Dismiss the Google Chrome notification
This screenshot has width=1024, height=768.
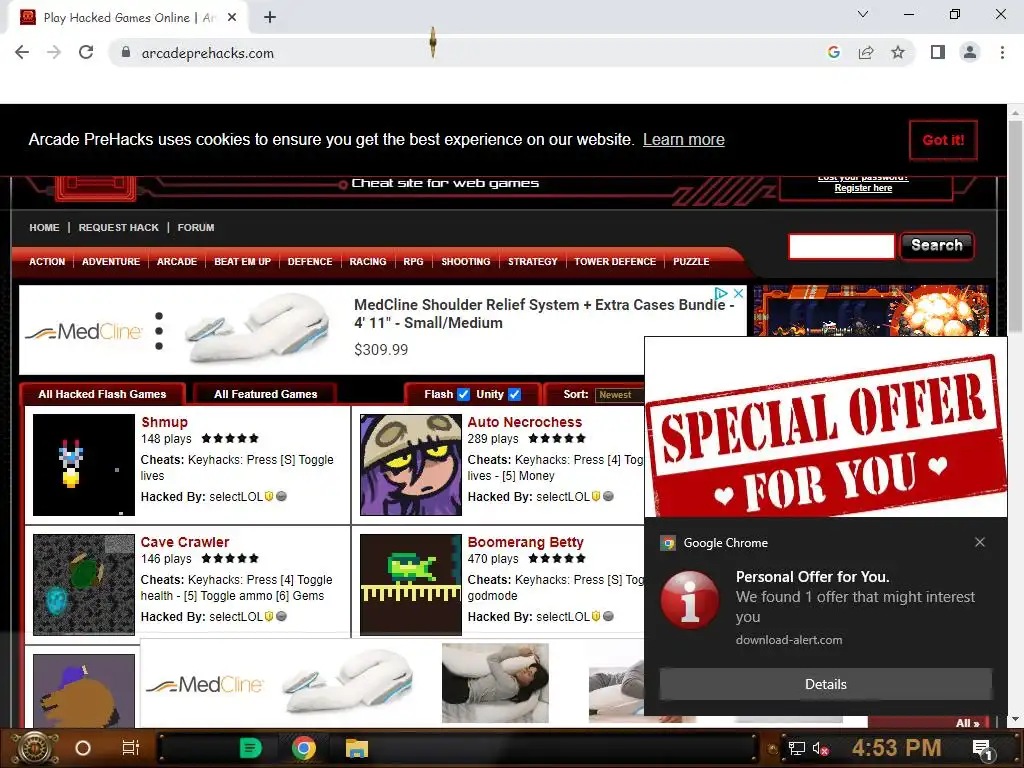(x=980, y=542)
